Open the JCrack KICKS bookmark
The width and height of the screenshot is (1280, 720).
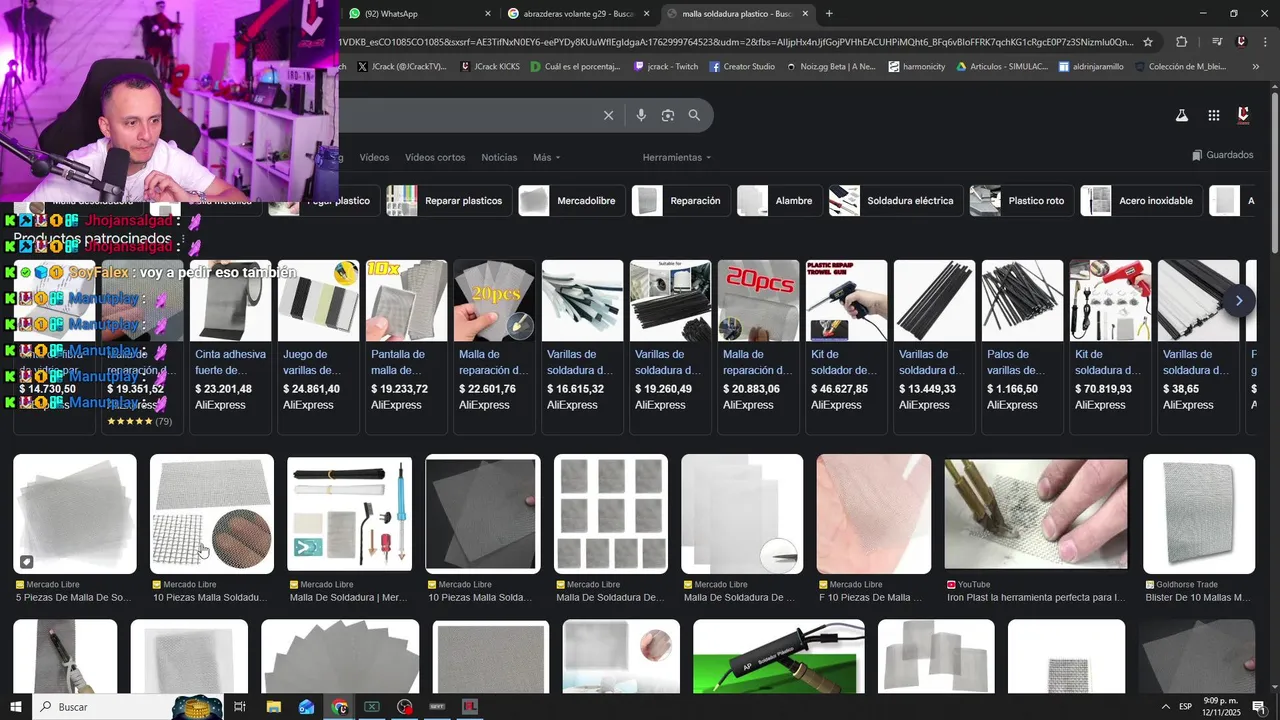pyautogui.click(x=490, y=67)
